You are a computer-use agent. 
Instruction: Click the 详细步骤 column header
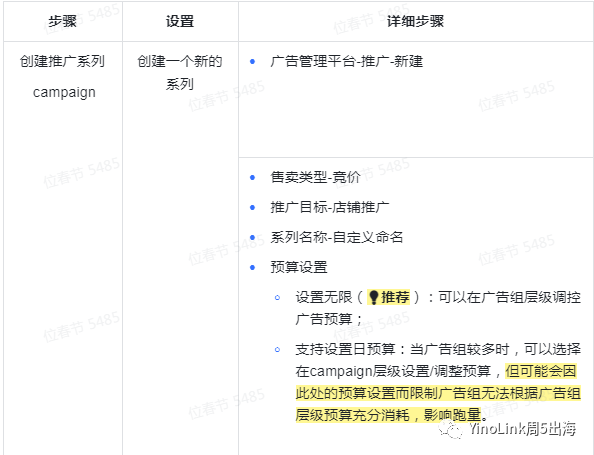pos(415,21)
